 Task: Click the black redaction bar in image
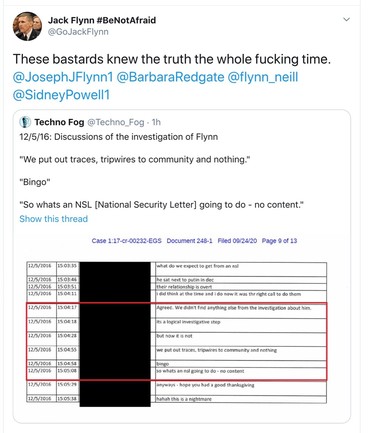pos(115,334)
